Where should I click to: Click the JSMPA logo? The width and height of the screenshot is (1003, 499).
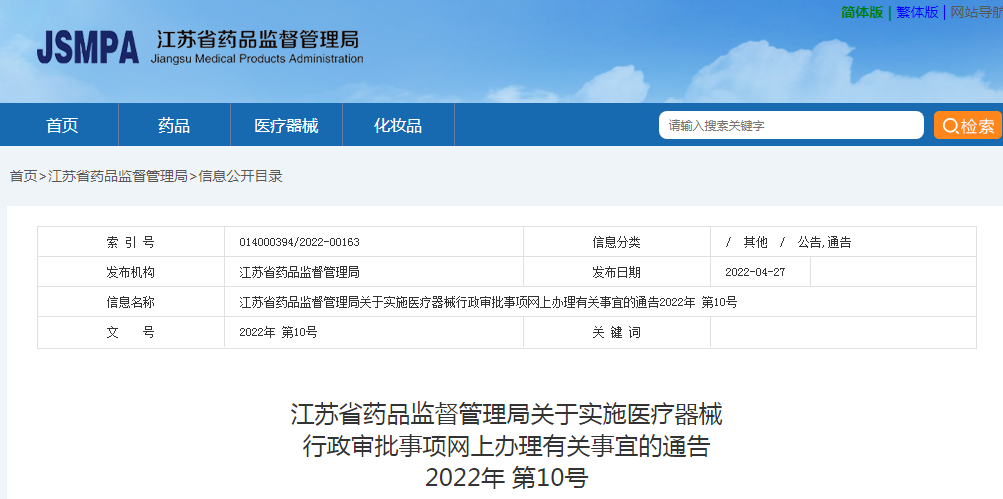pos(88,47)
